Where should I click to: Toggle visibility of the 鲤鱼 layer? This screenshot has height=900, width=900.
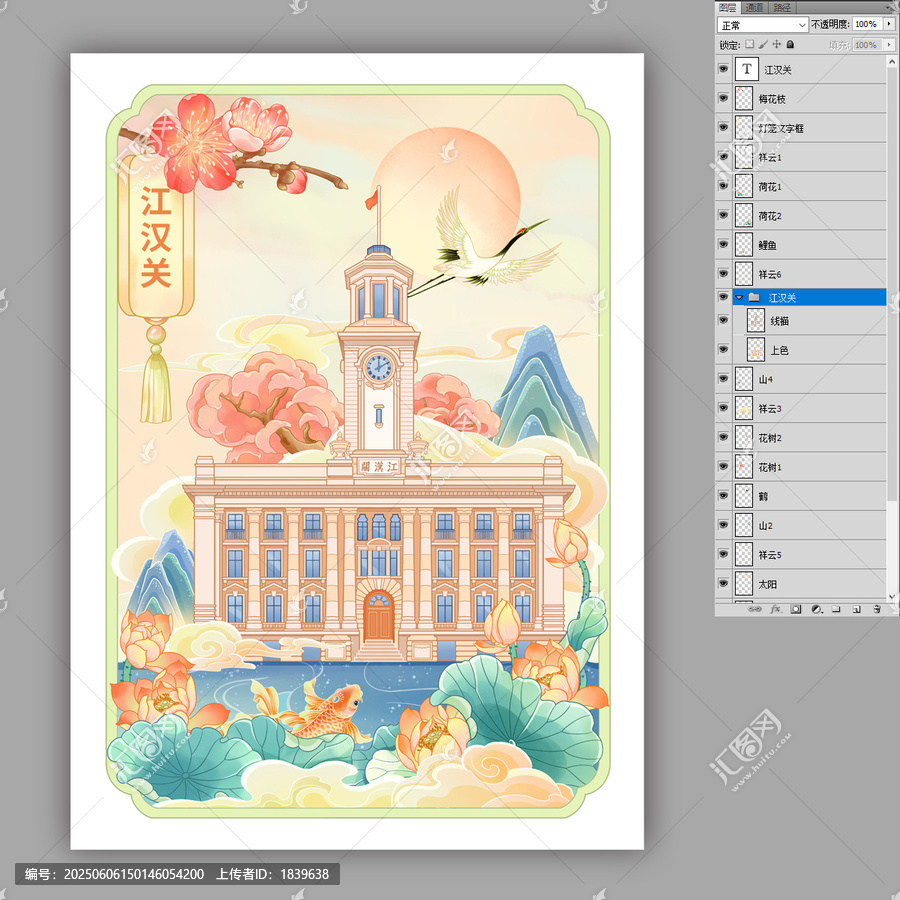(x=723, y=245)
